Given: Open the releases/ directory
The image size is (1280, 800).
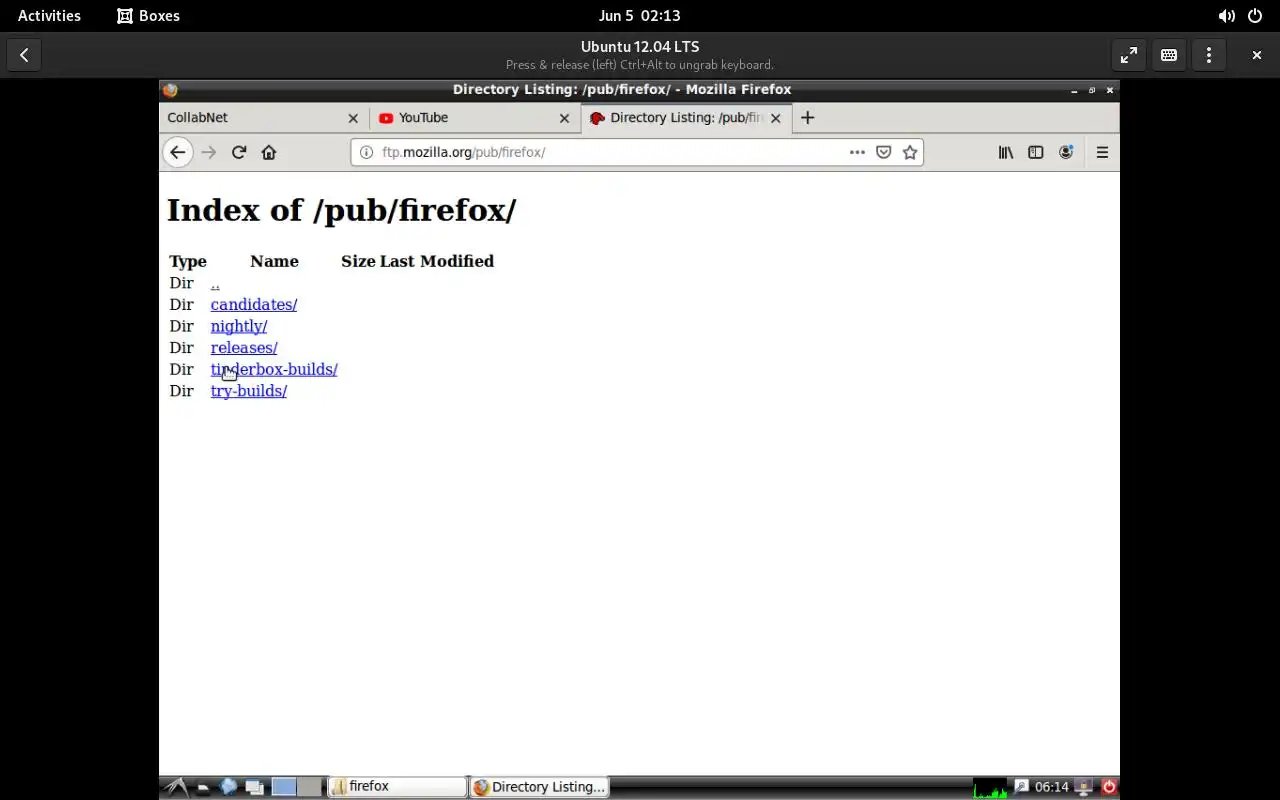Looking at the screenshot, I should click(x=243, y=348).
